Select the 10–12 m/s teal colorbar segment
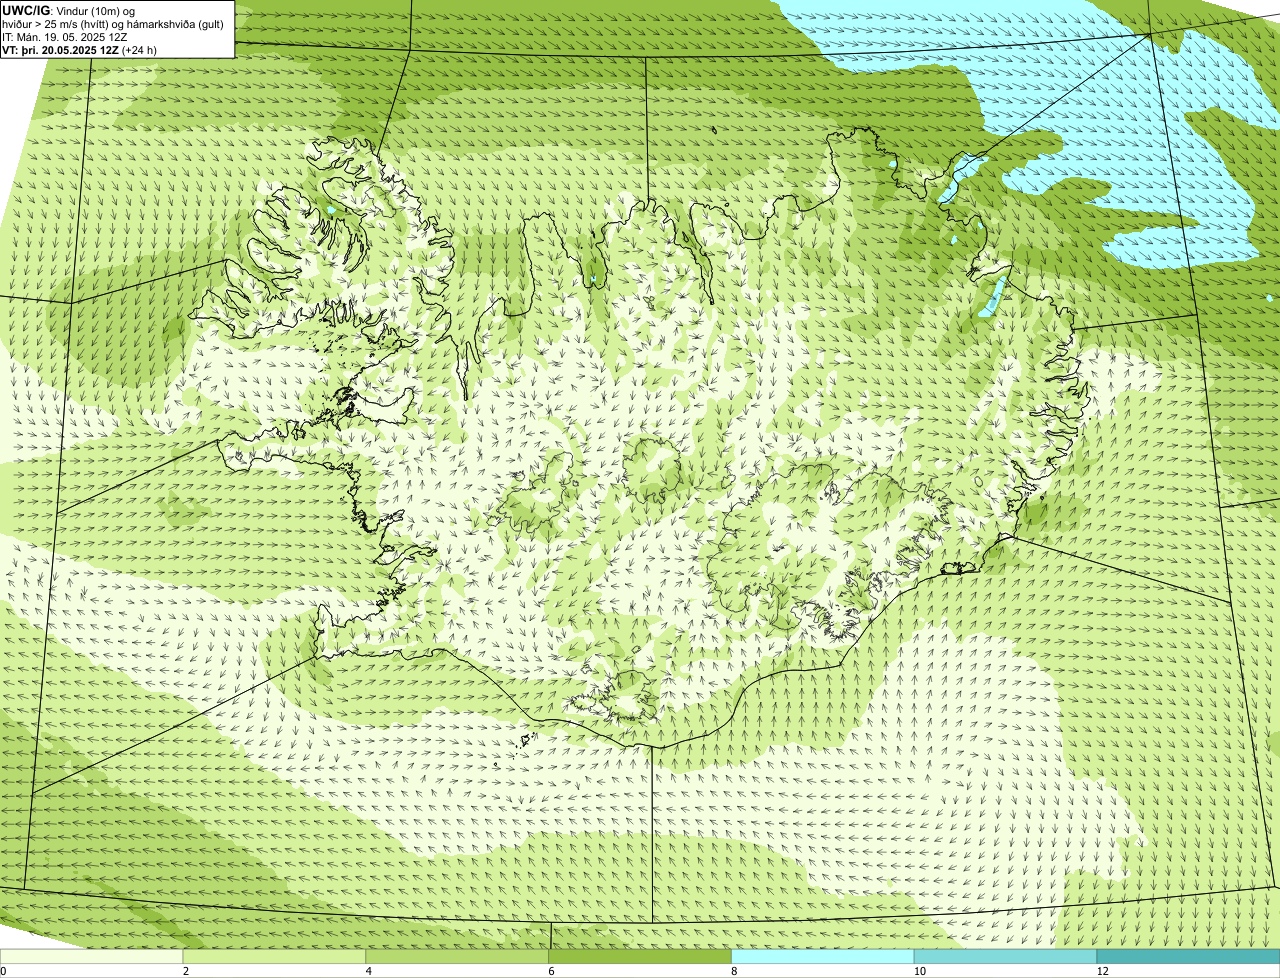The image size is (1280, 978). [1005, 957]
